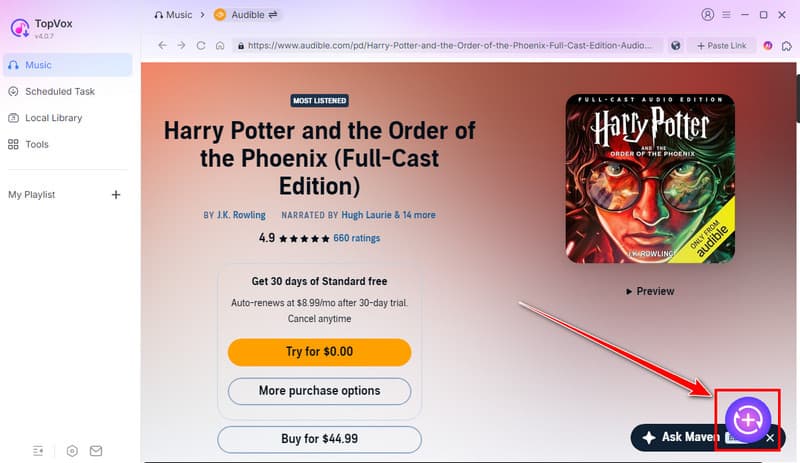
Task: Open the mail feedback icon
Action: coord(96,451)
